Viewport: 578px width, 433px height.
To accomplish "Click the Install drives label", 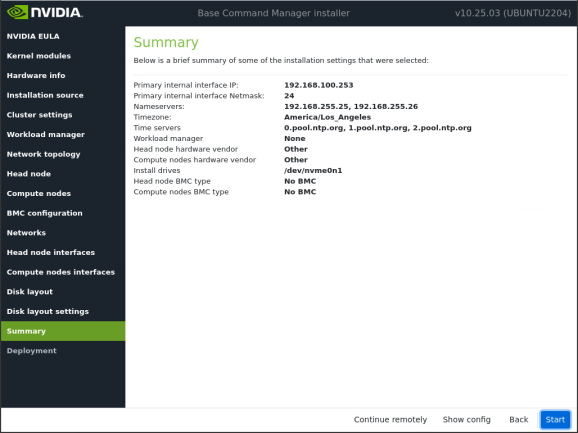I will click(157, 171).
